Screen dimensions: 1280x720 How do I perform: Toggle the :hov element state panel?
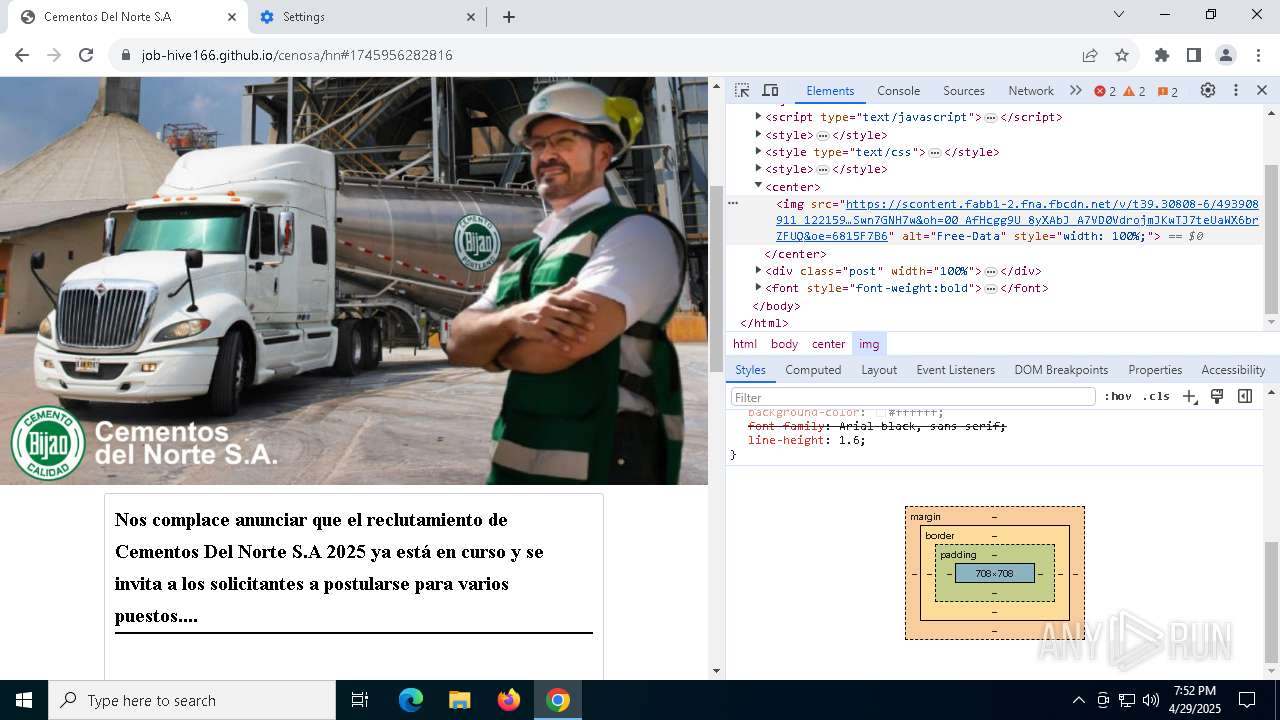1118,396
